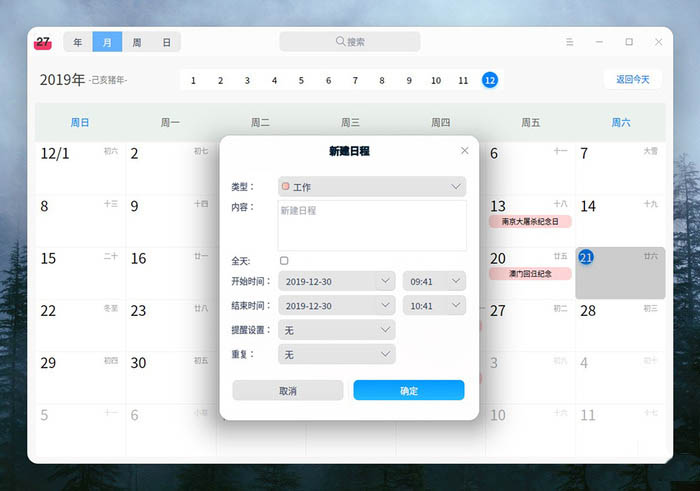Select date 12/1 cell
Viewport: 700px width, 491px height.
pos(80,168)
